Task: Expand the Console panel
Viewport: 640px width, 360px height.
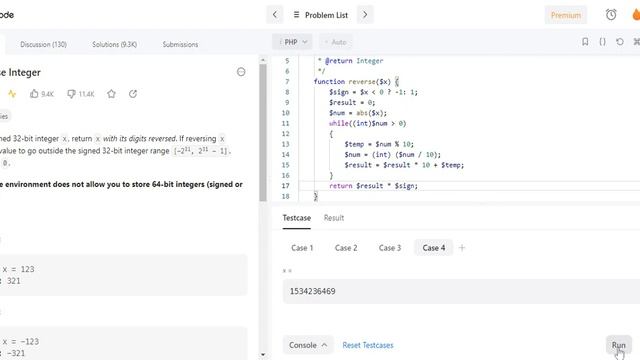Action: (308, 345)
